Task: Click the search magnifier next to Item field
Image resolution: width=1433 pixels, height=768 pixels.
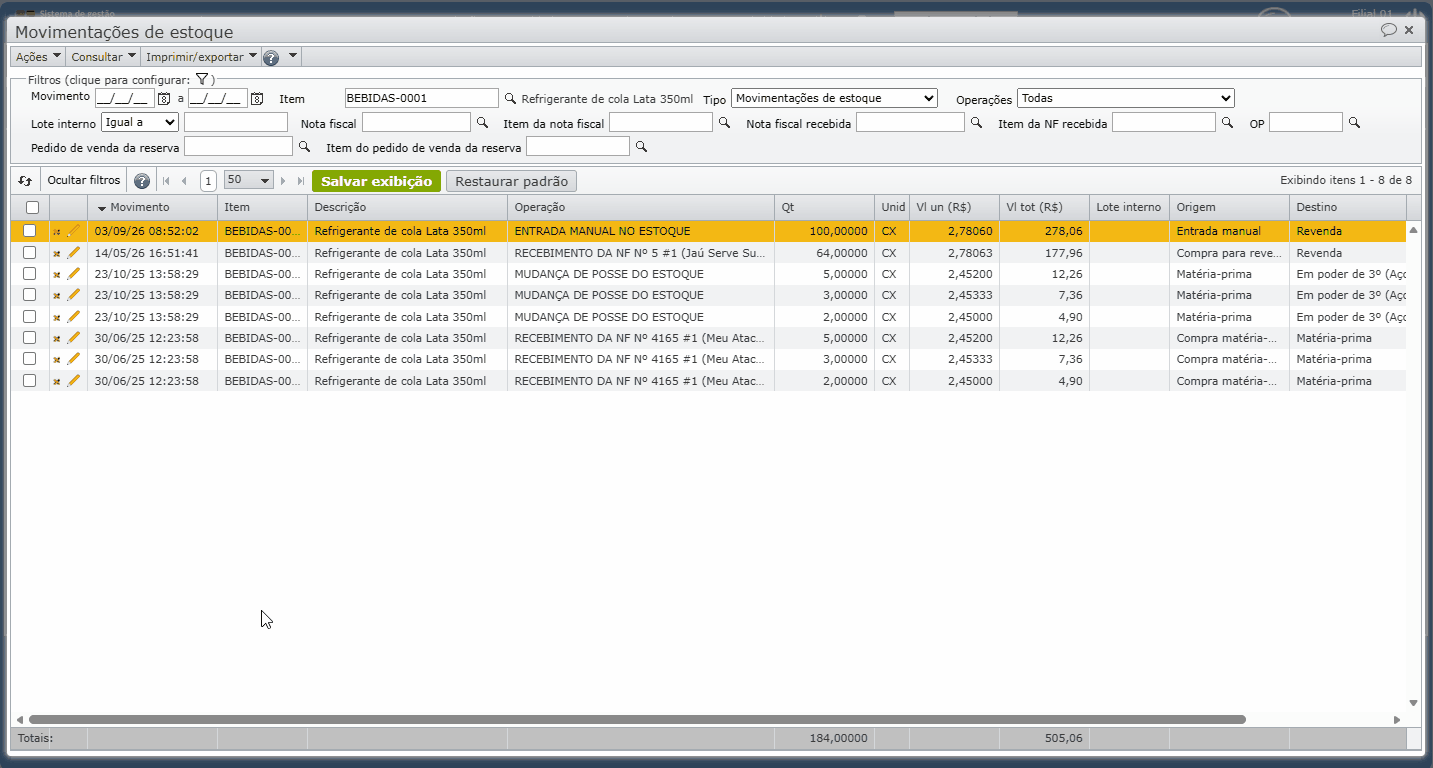Action: [510, 98]
